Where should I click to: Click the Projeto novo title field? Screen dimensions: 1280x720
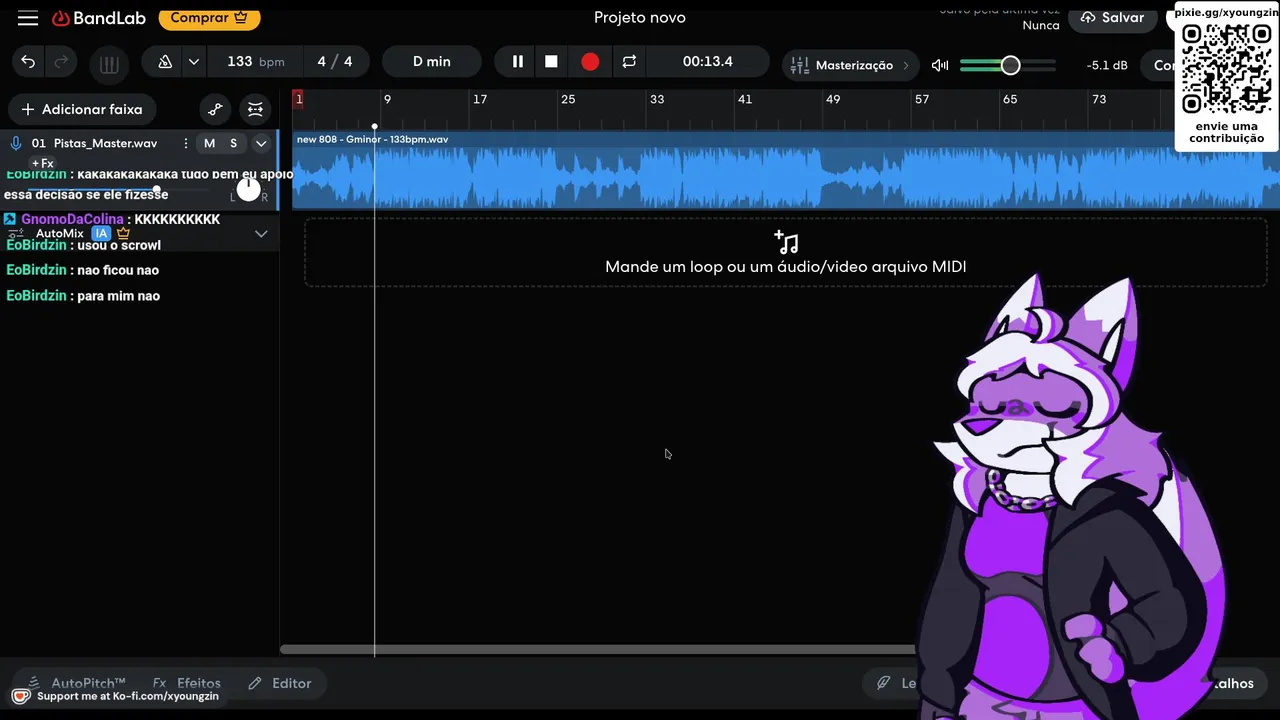coord(640,18)
